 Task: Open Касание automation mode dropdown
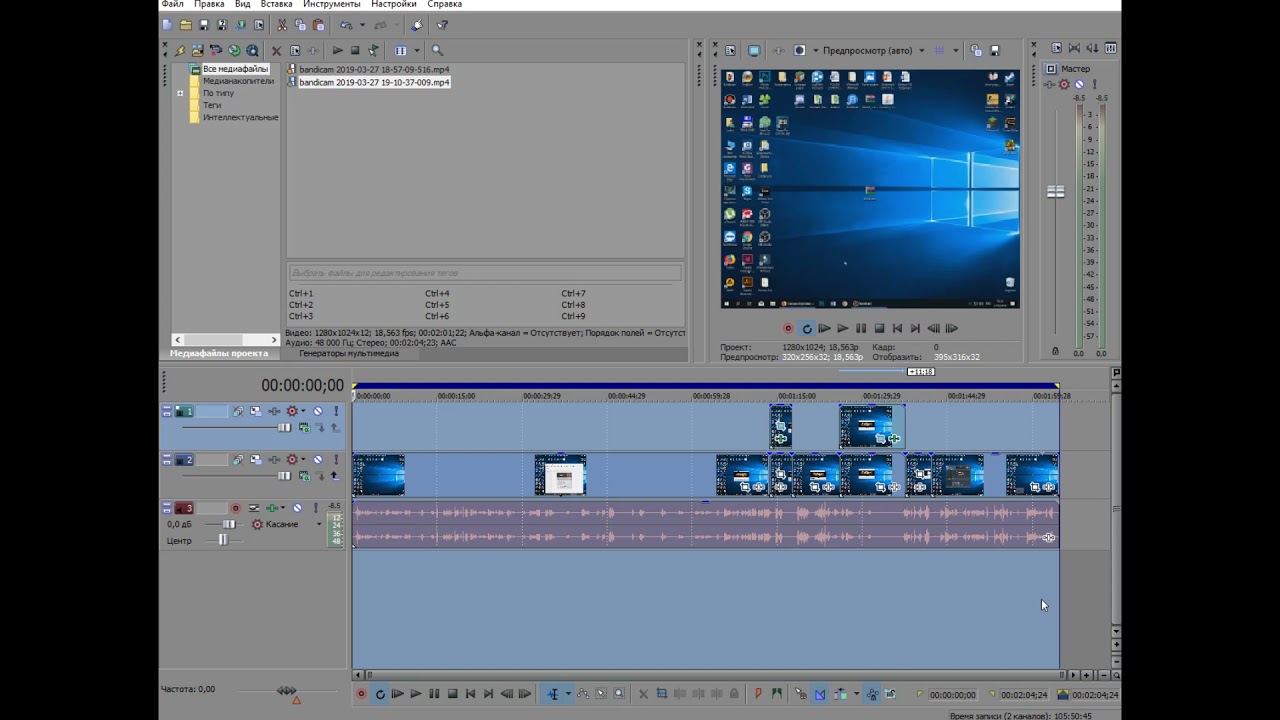click(x=319, y=524)
